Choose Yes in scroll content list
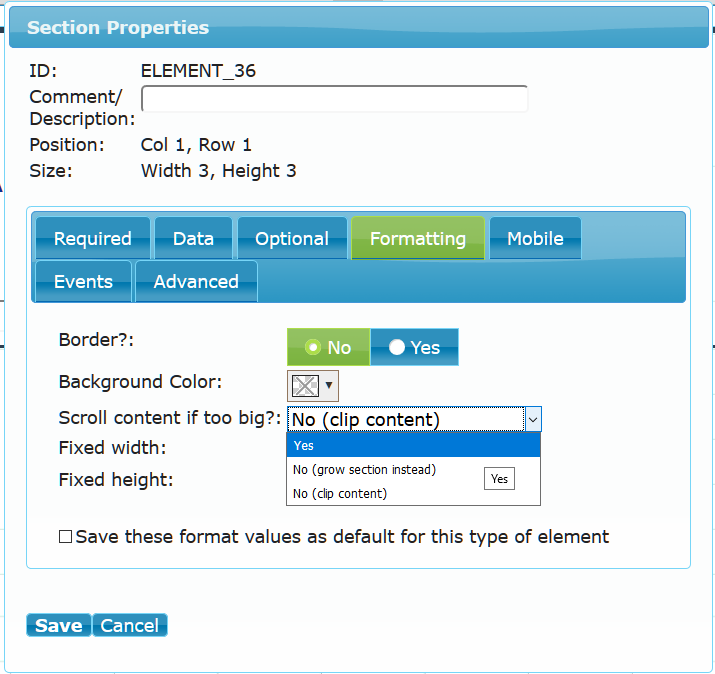The height and width of the screenshot is (674, 715). pyautogui.click(x=413, y=446)
